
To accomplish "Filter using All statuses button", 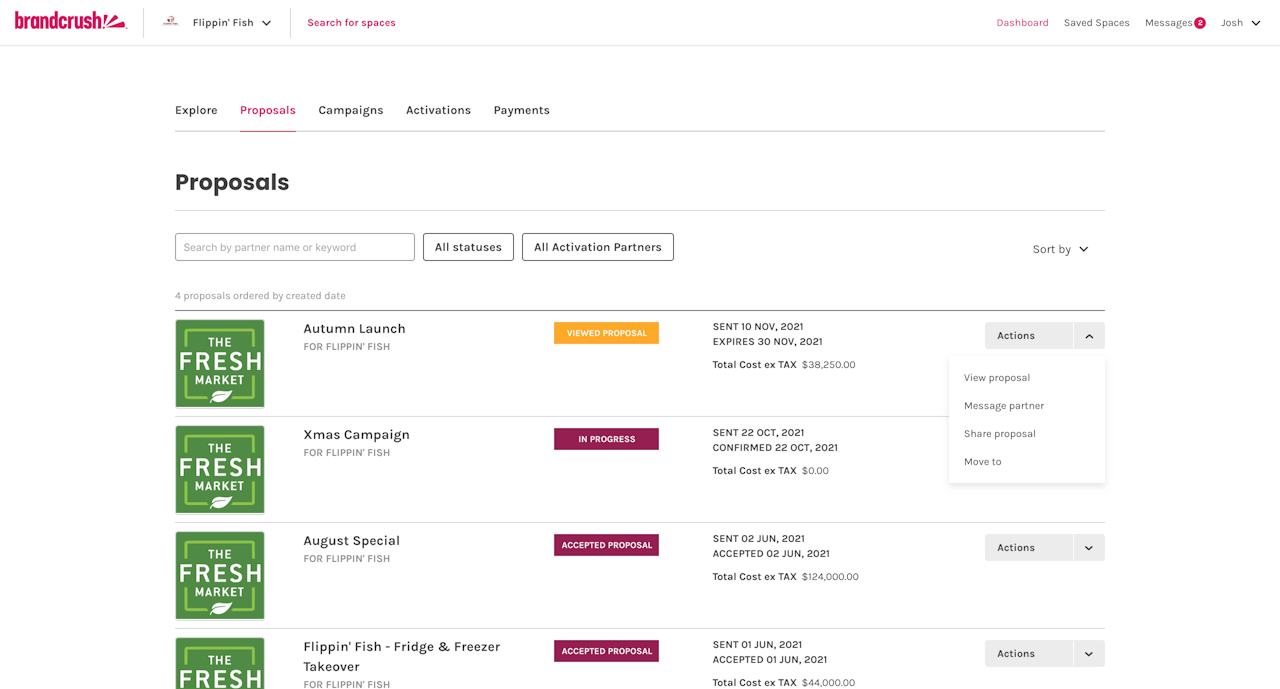I will 468,247.
